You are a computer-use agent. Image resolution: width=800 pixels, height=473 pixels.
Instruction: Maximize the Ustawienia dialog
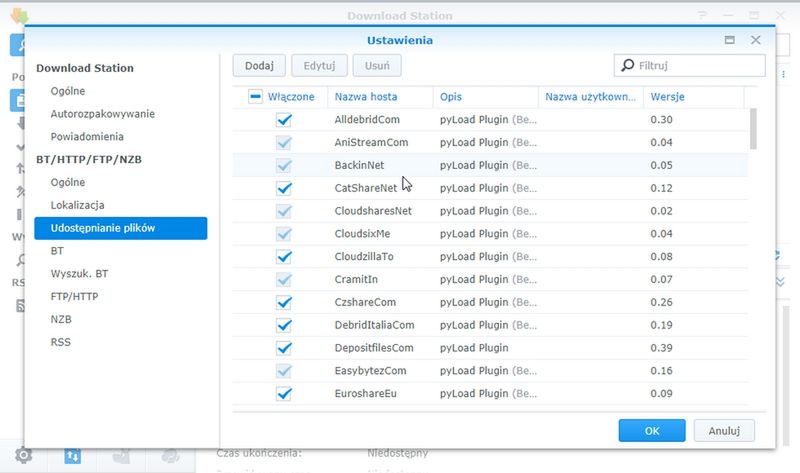coord(730,40)
